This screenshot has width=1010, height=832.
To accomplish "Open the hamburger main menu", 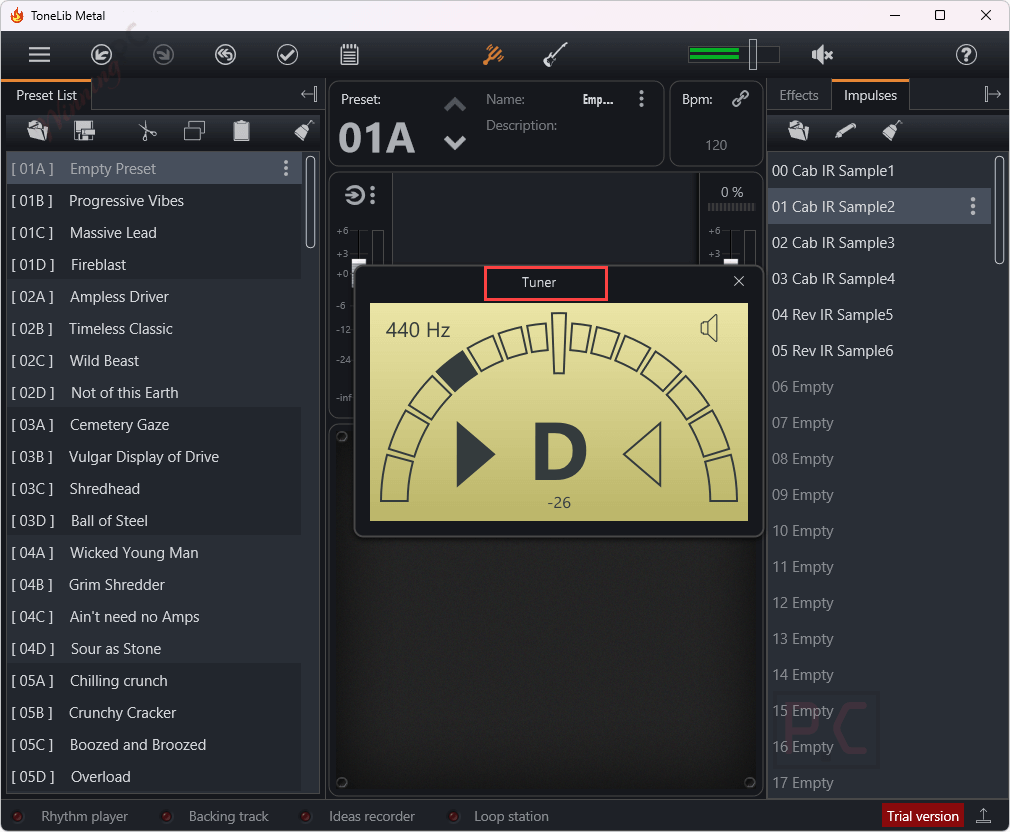I will tap(39, 55).
